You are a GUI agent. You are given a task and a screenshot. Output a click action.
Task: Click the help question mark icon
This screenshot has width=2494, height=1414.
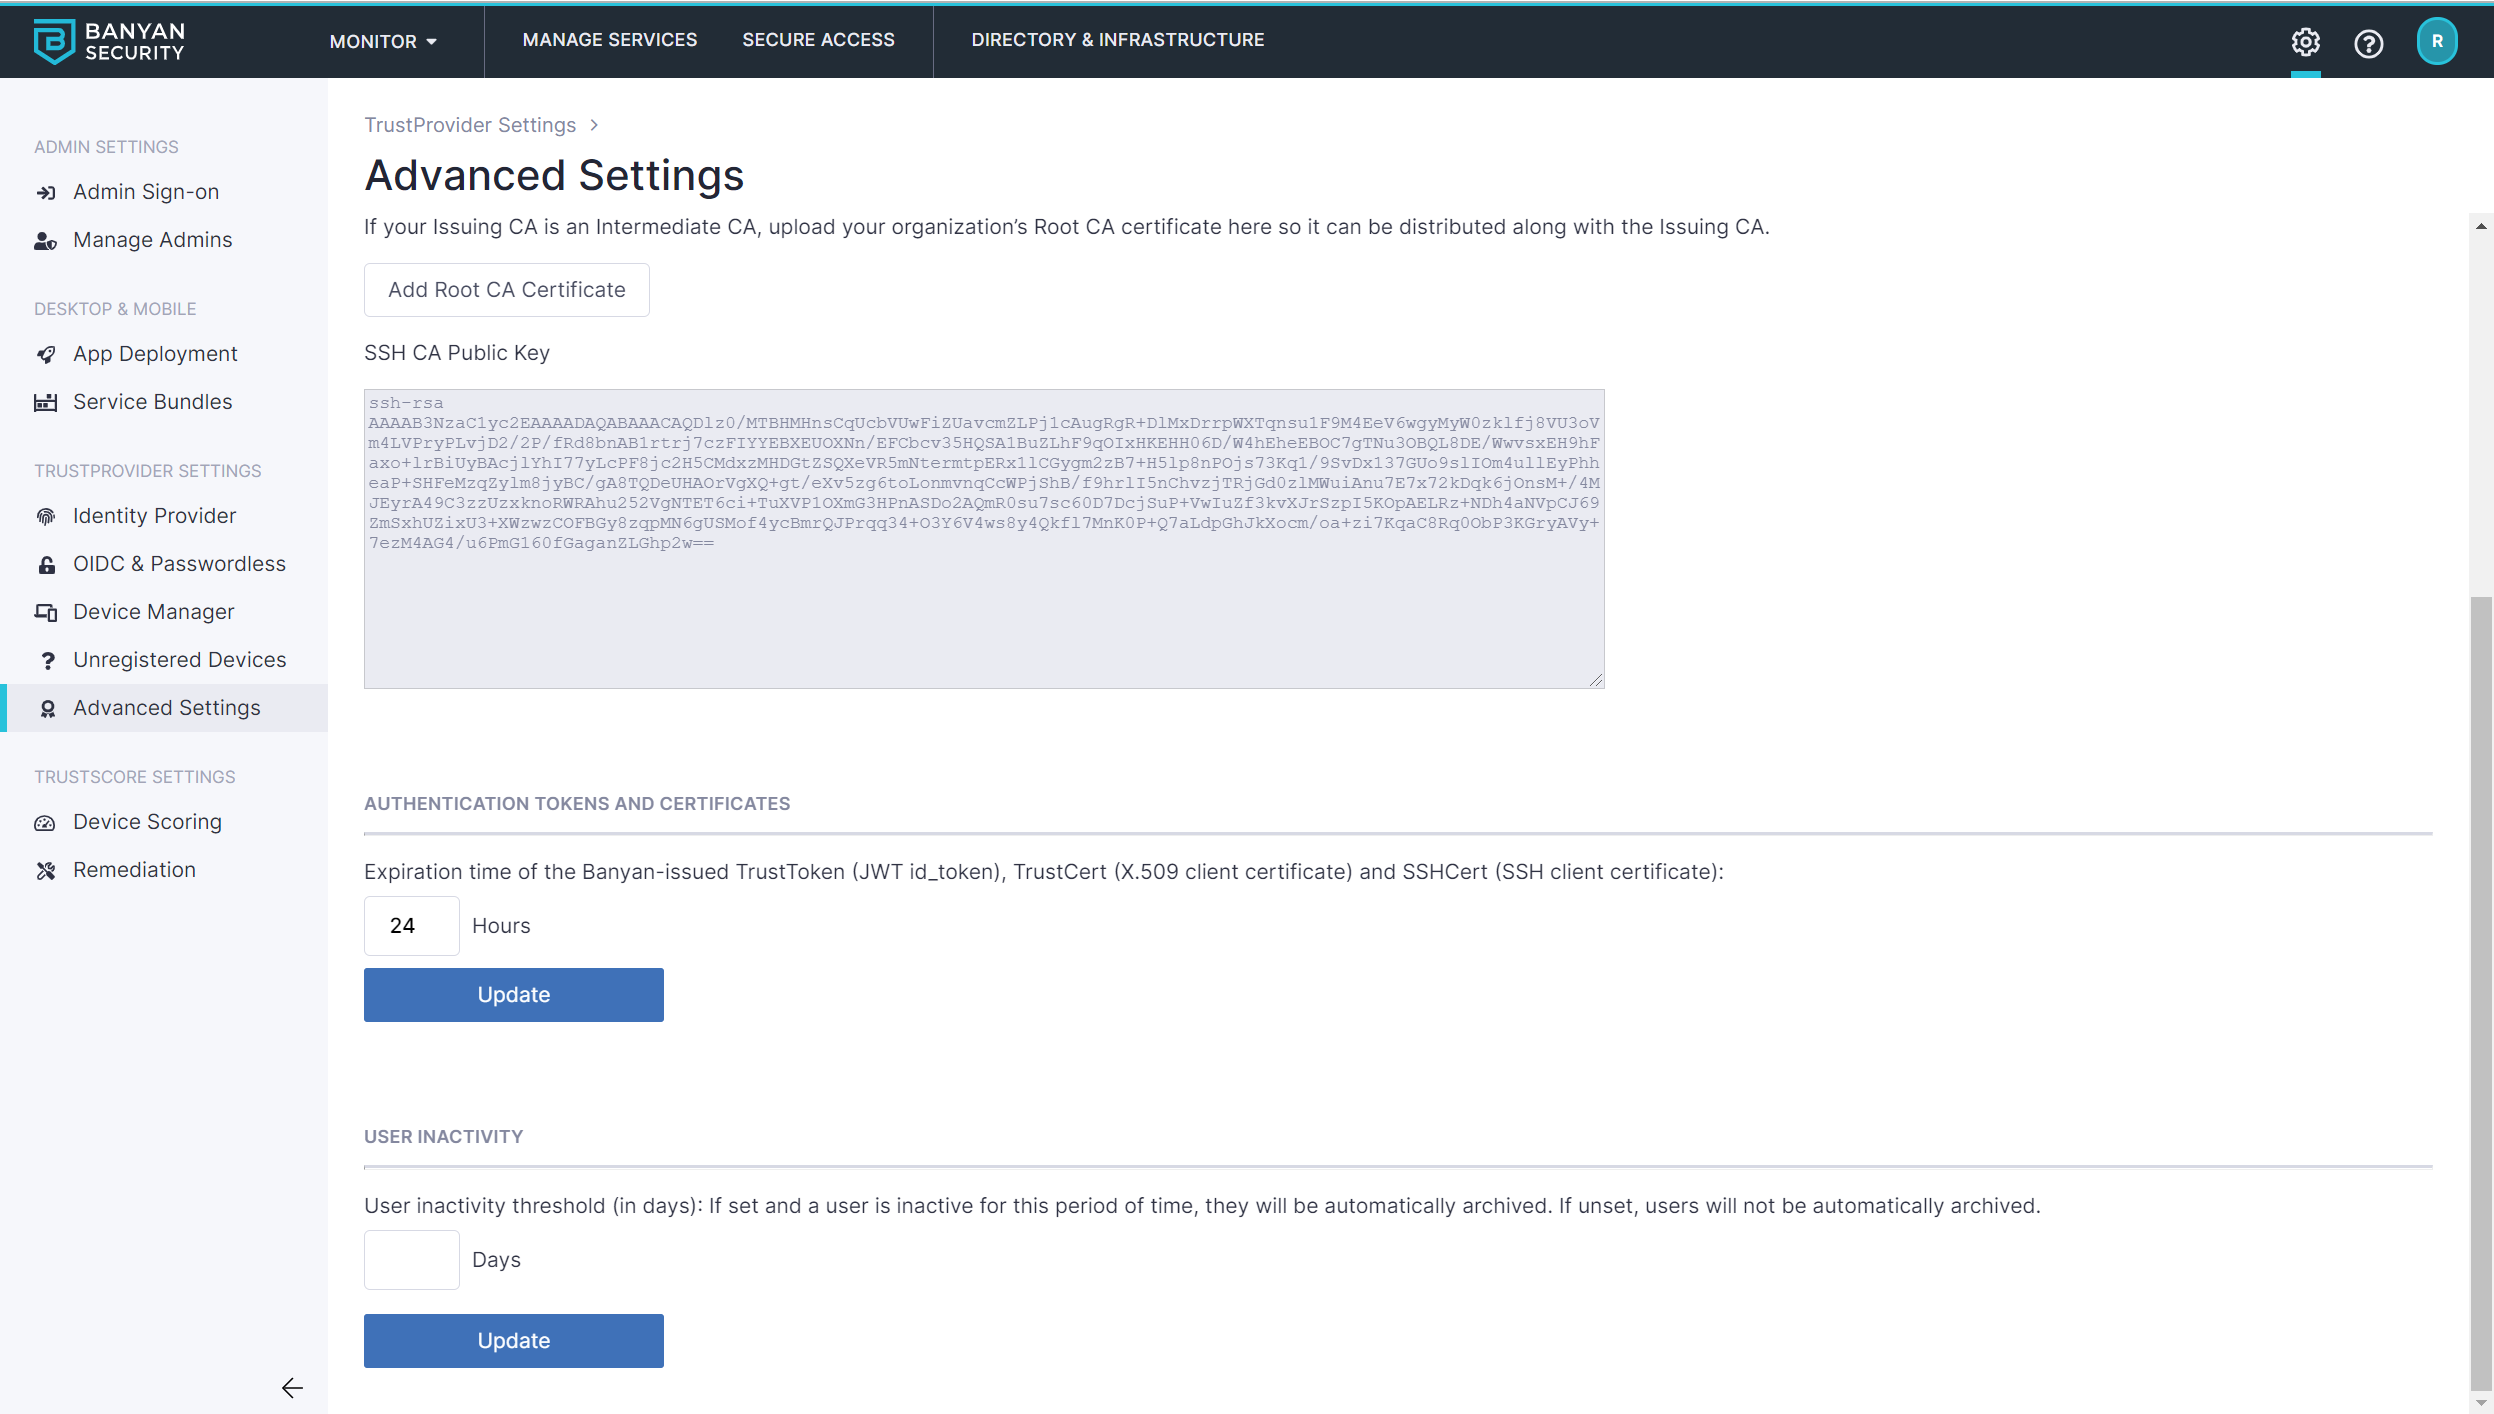[2368, 43]
